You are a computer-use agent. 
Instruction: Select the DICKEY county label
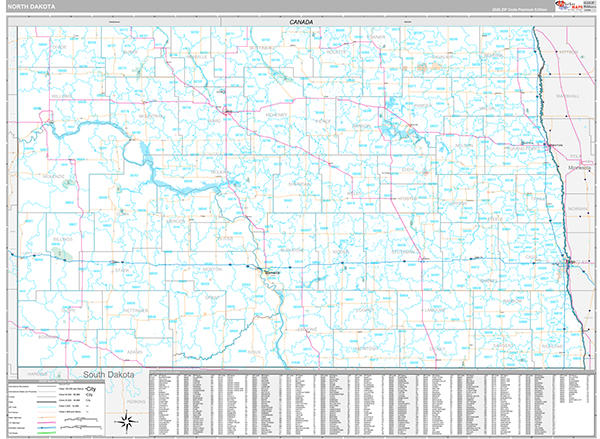pos(437,349)
